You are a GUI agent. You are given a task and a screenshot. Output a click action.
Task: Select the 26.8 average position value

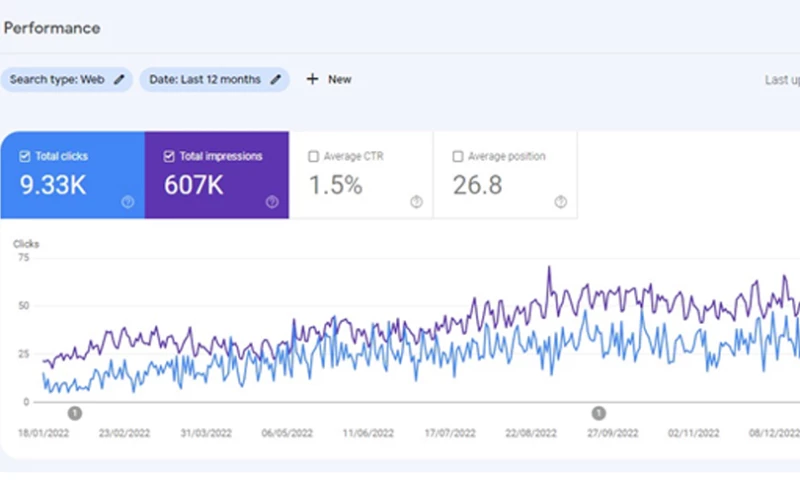point(477,185)
